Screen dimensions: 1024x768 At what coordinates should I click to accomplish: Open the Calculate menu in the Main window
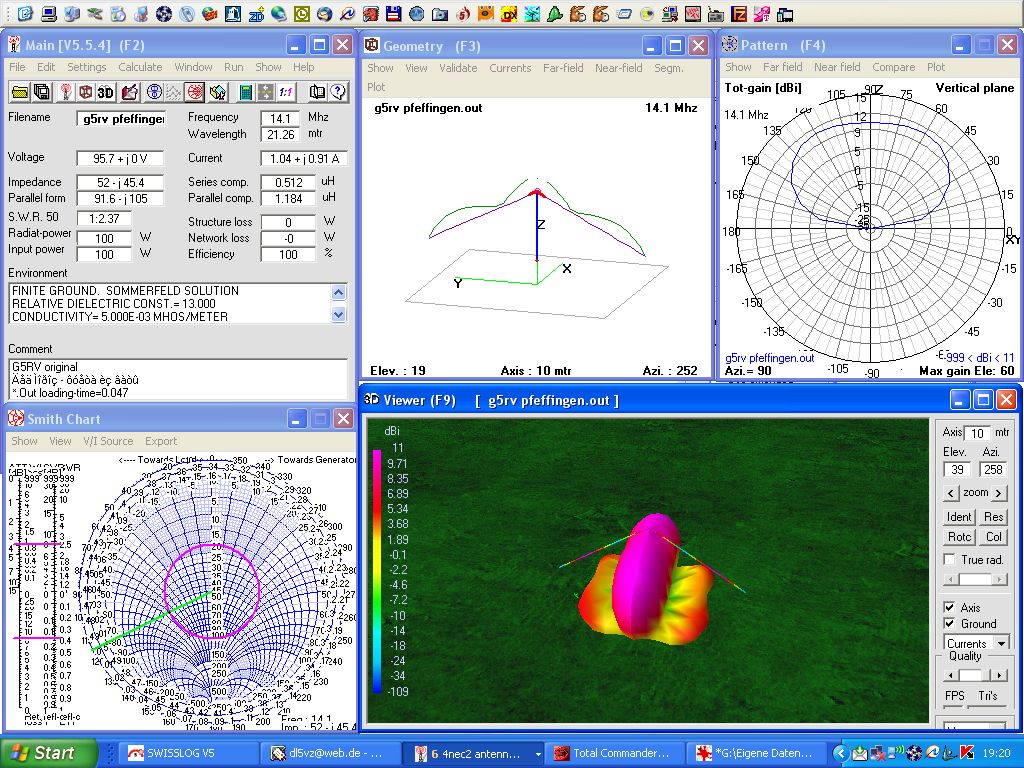pos(140,67)
